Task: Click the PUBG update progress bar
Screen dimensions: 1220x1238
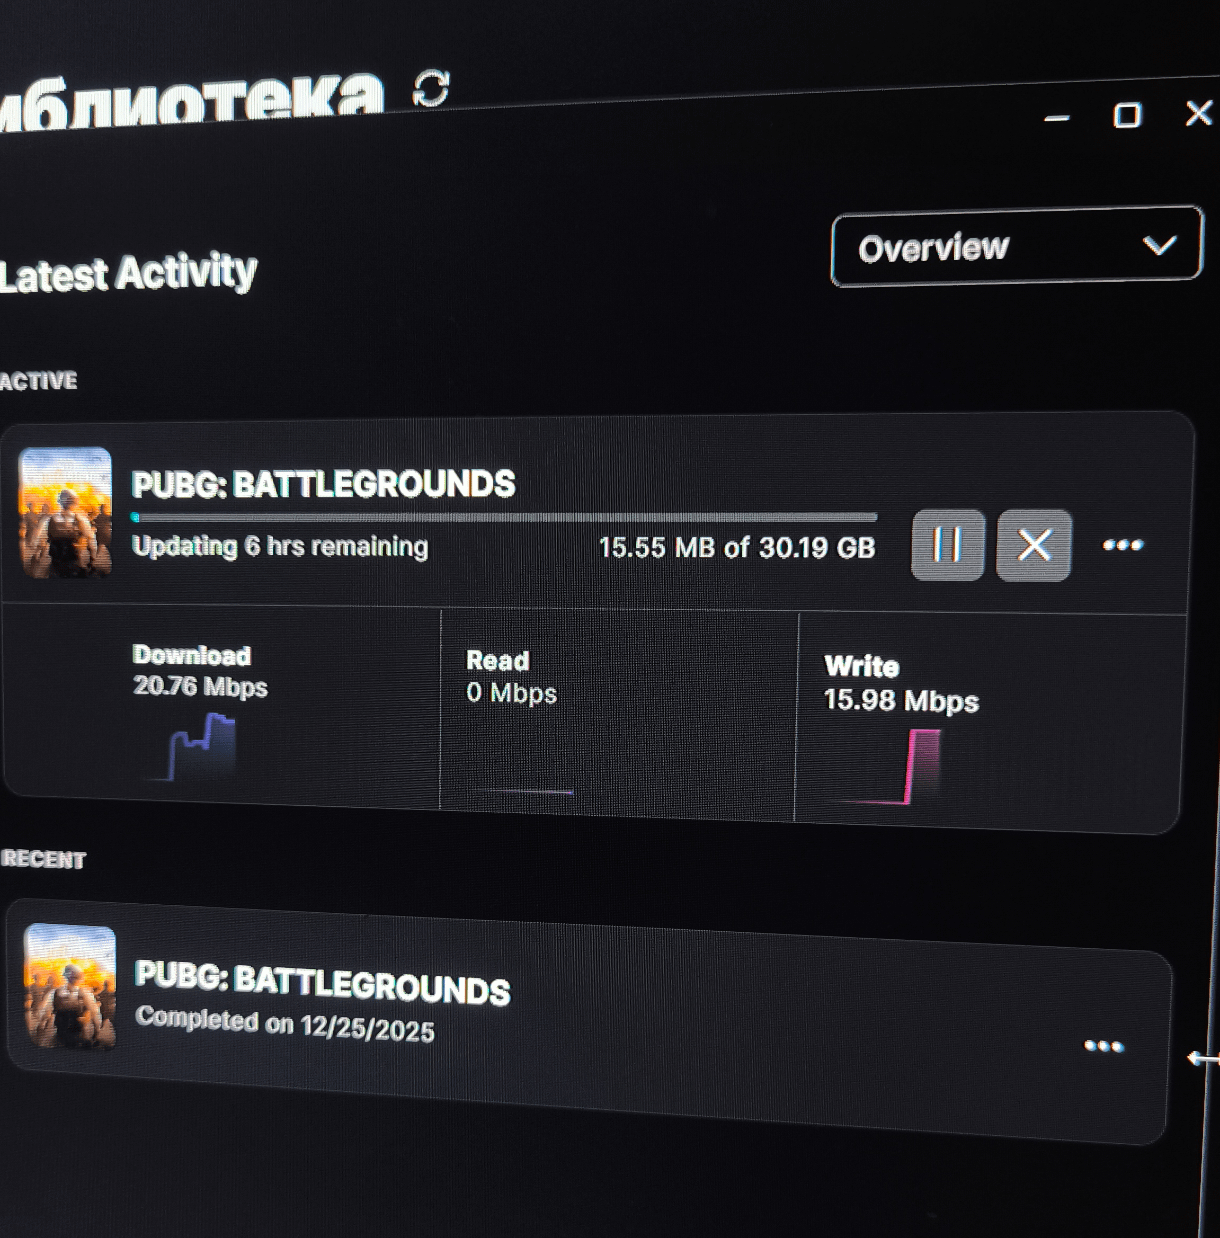Action: pyautogui.click(x=505, y=517)
